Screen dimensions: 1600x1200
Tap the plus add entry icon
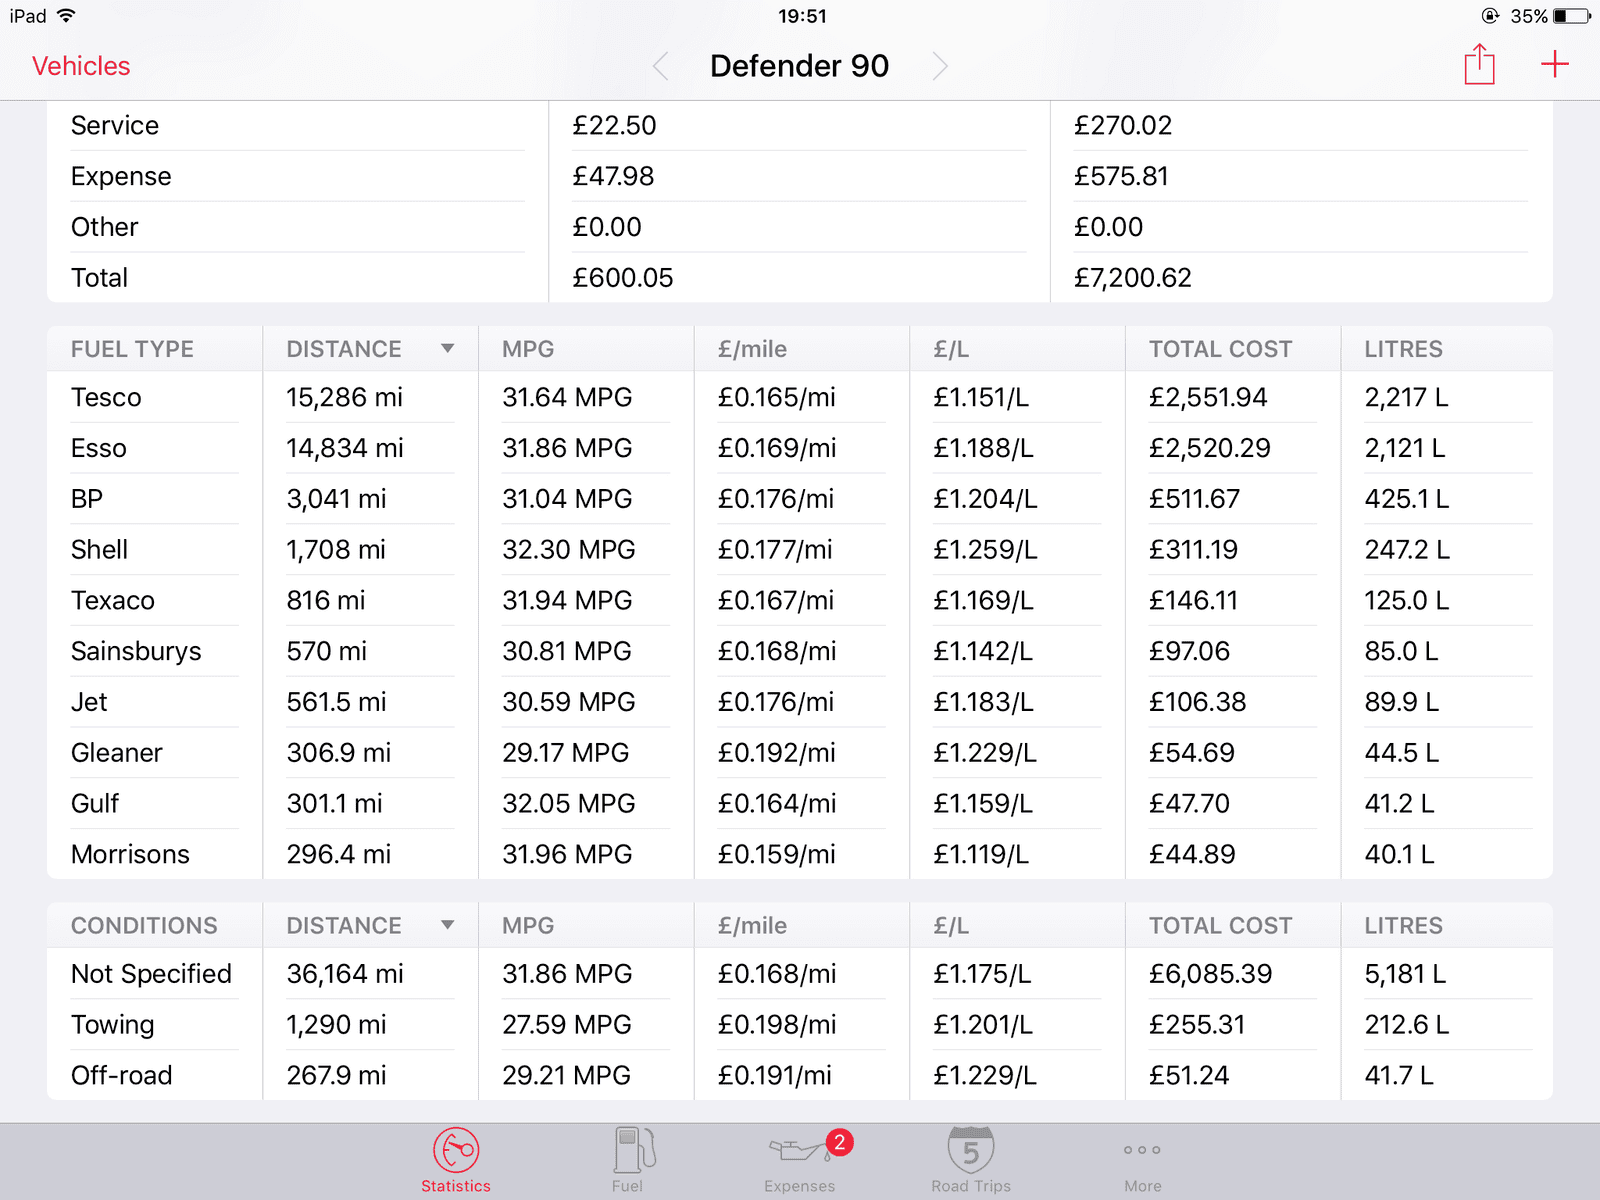click(1555, 65)
